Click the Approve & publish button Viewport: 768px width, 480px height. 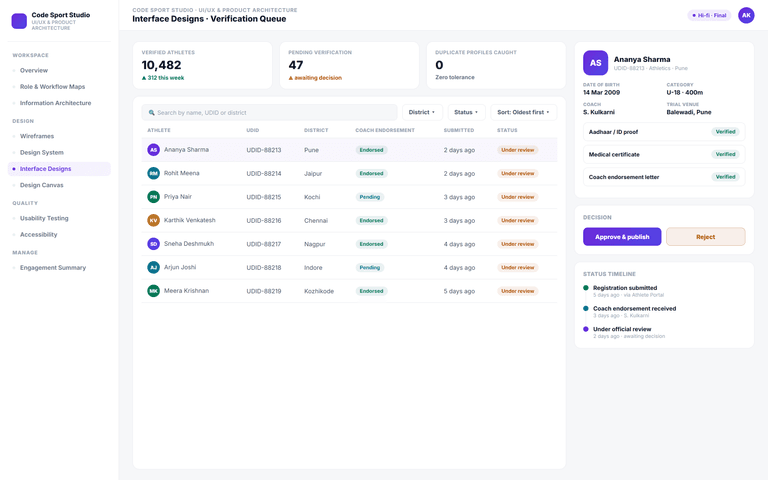tap(622, 237)
